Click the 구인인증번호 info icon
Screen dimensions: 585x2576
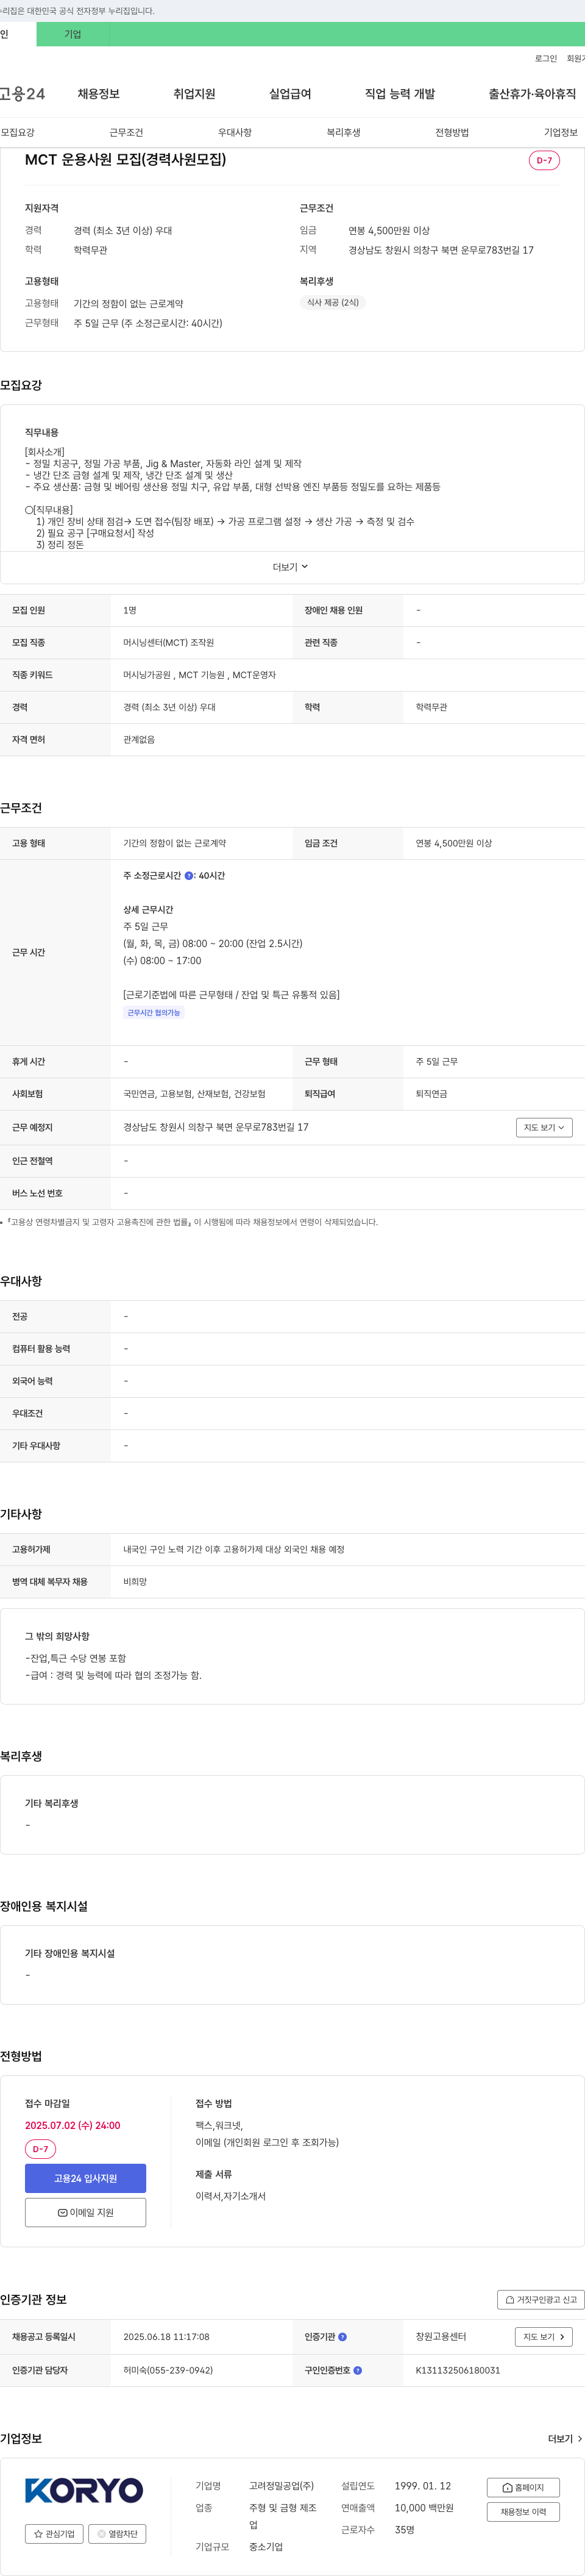click(x=358, y=2370)
